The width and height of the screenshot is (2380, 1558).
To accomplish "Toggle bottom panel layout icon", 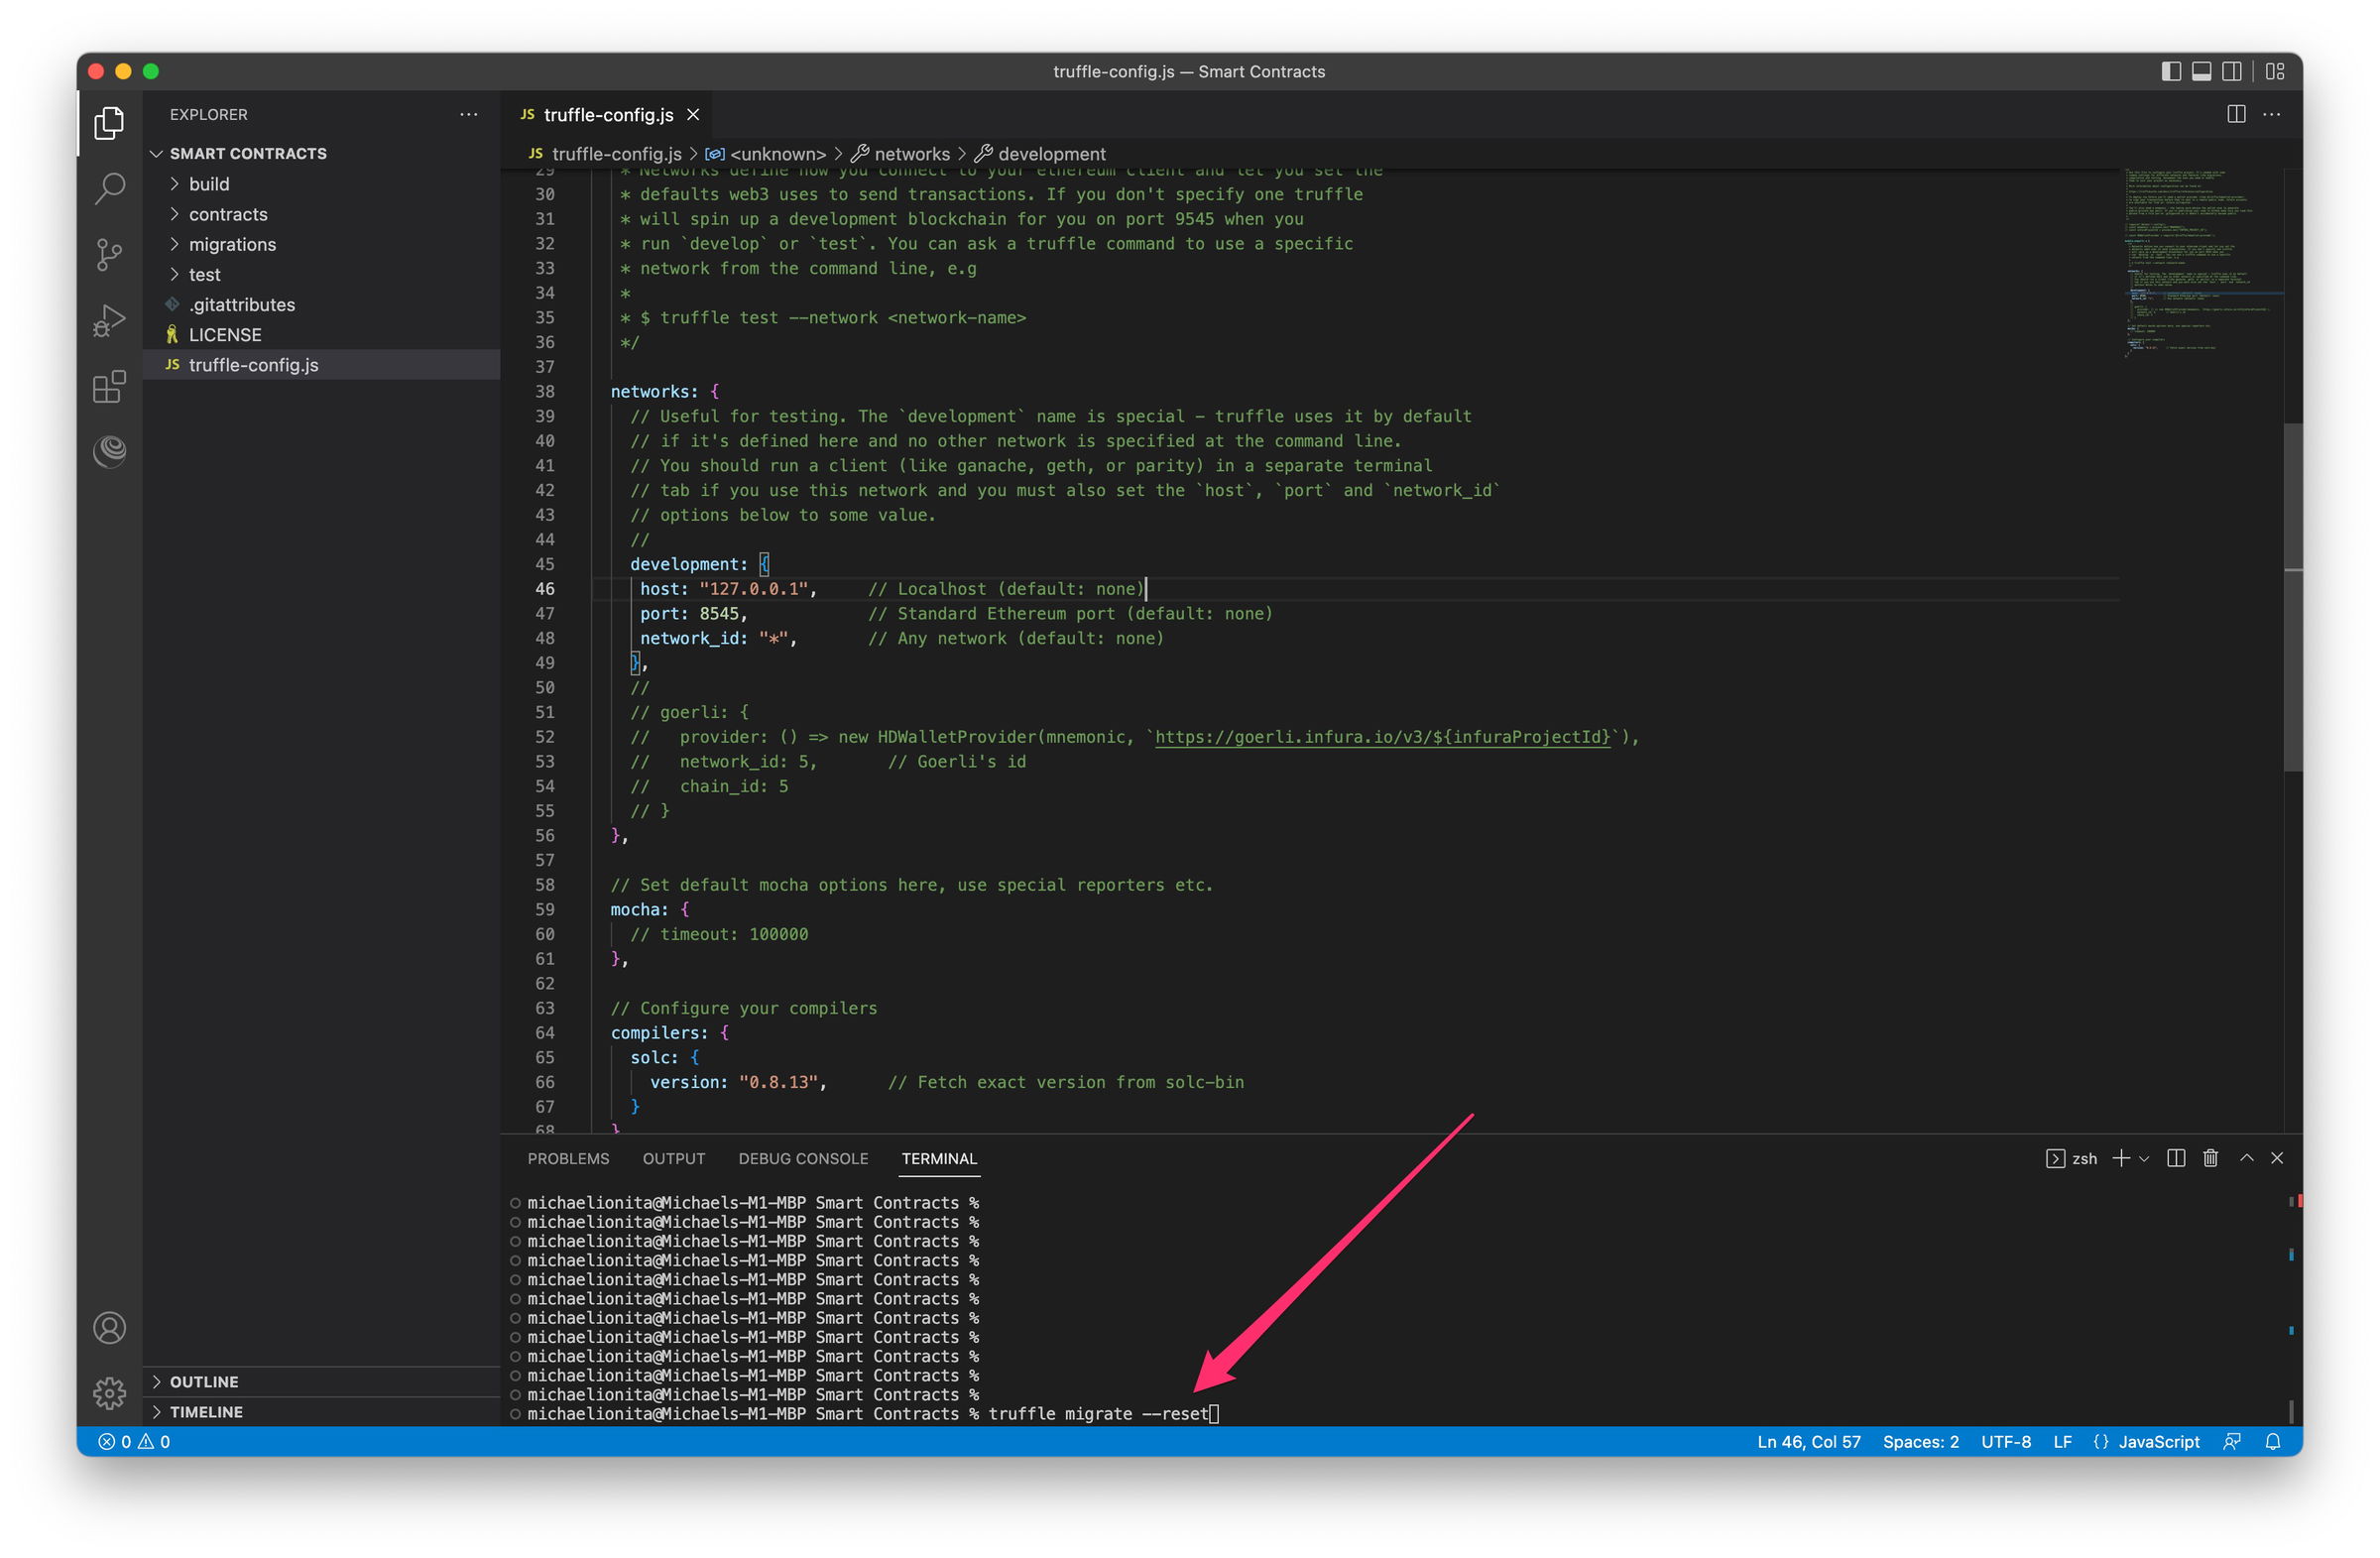I will tap(2201, 71).
